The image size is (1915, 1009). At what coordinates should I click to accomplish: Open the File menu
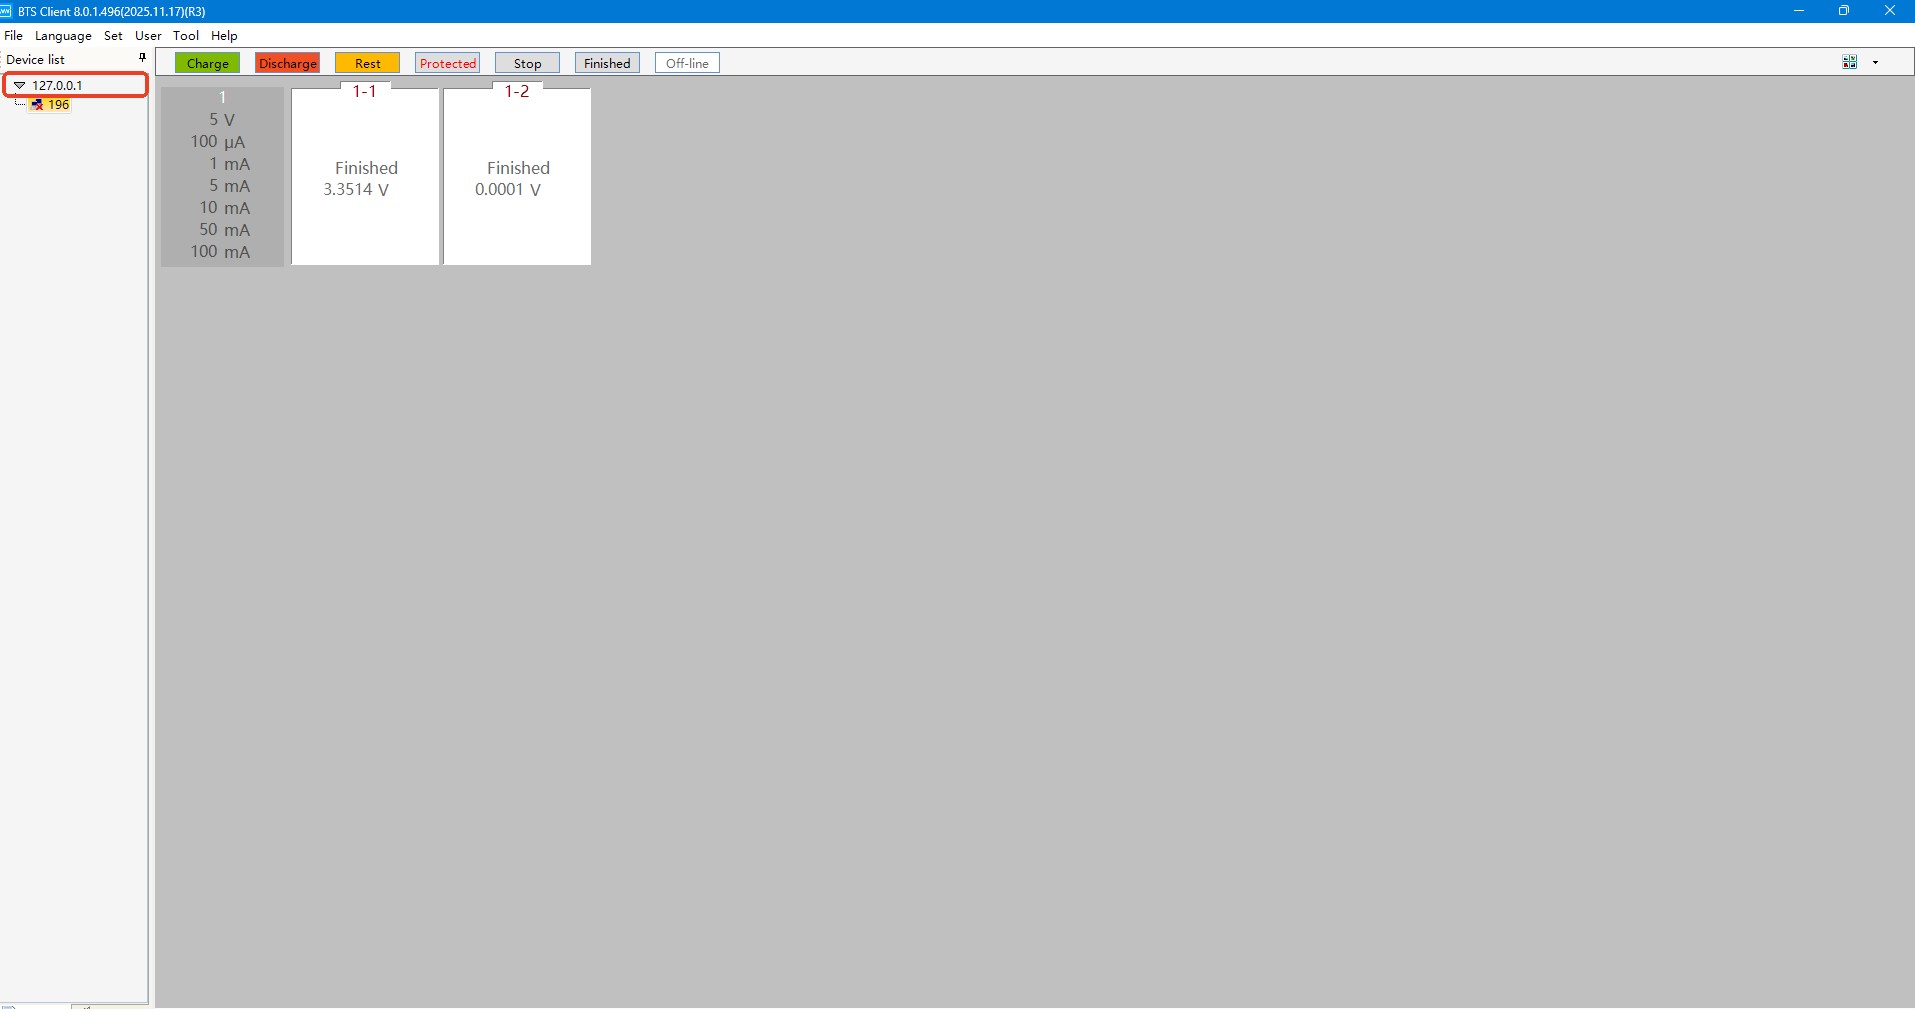(x=13, y=36)
